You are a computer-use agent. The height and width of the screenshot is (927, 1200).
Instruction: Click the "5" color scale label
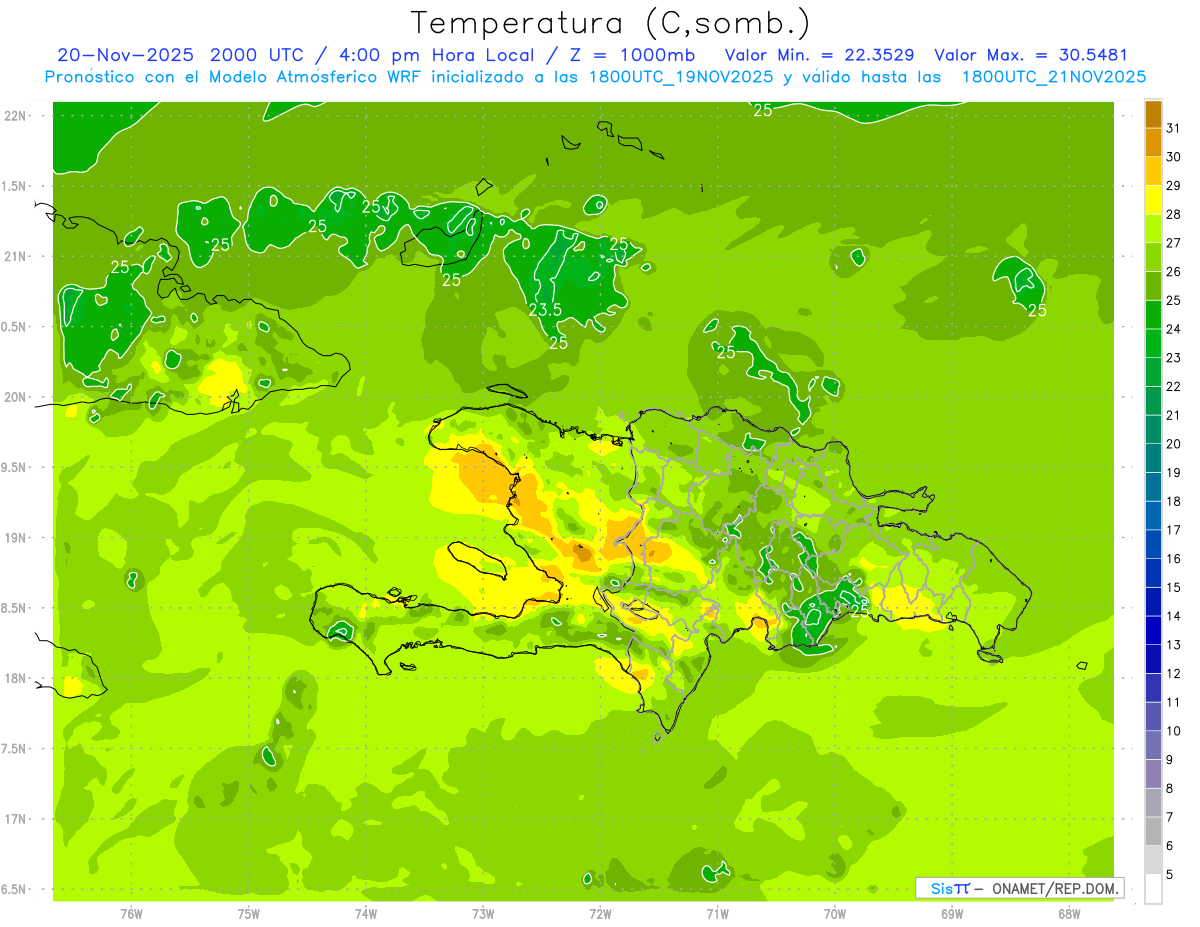tap(1170, 874)
